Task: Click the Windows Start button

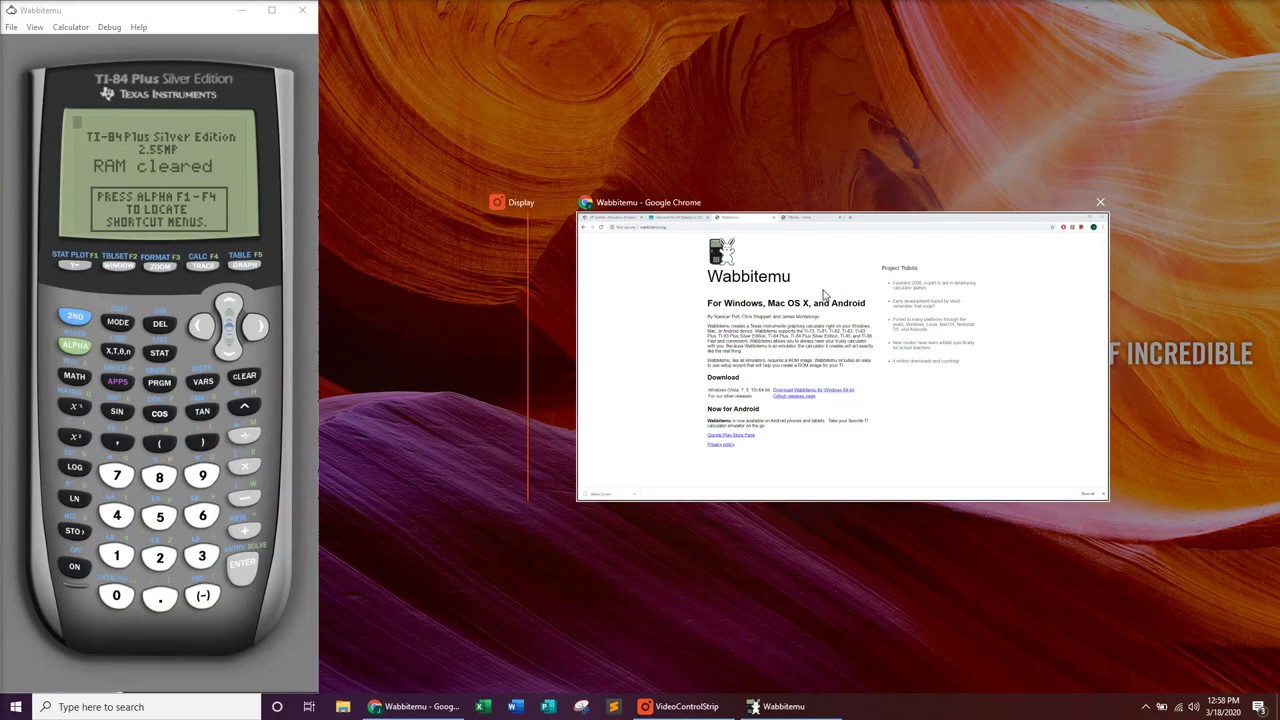Action: 16,707
